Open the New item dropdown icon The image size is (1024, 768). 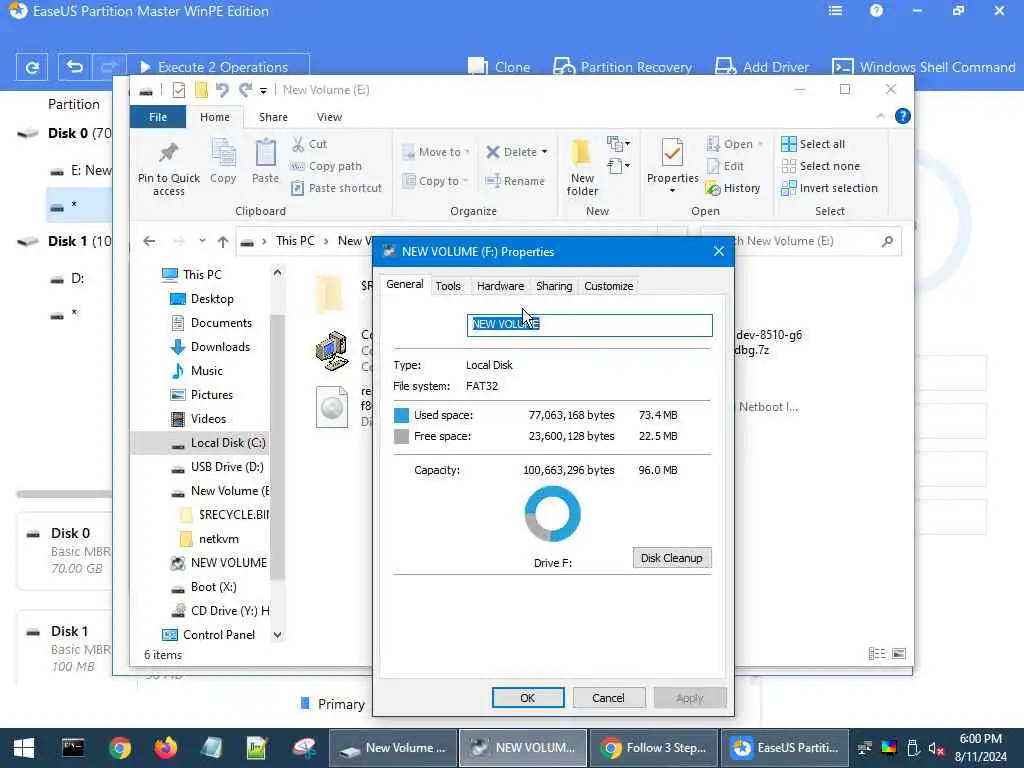[x=618, y=144]
